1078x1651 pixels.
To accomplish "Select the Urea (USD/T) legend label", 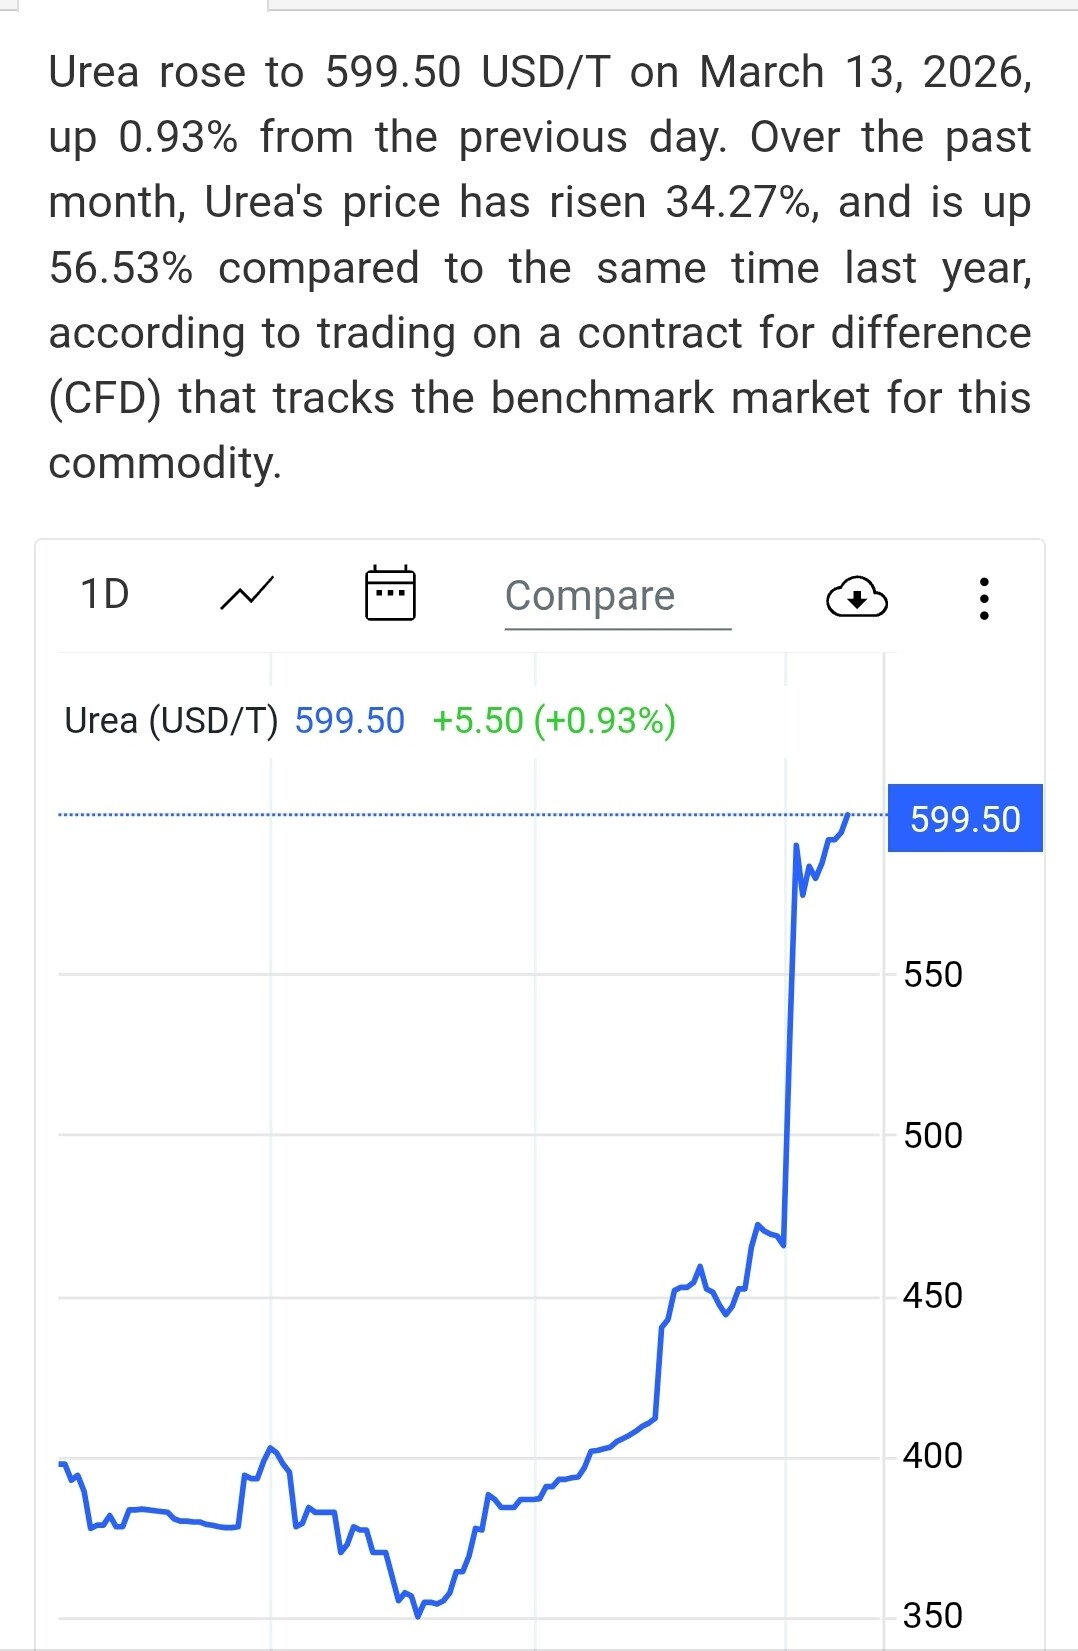I will click(171, 721).
